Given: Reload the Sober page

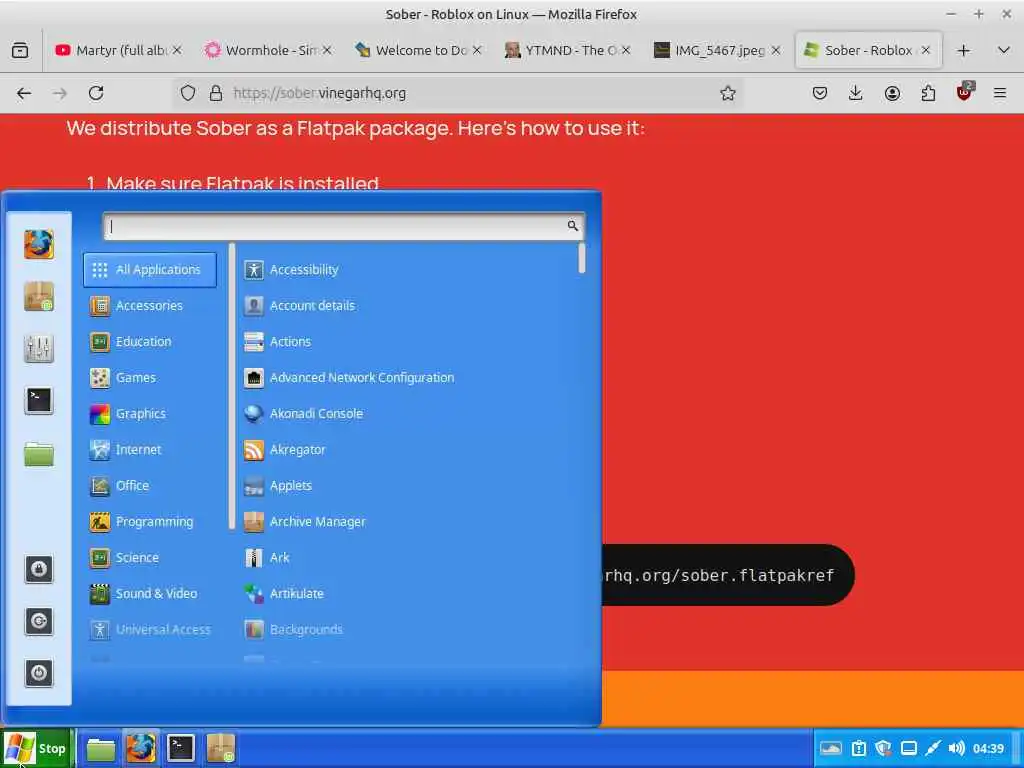Looking at the screenshot, I should (x=96, y=93).
